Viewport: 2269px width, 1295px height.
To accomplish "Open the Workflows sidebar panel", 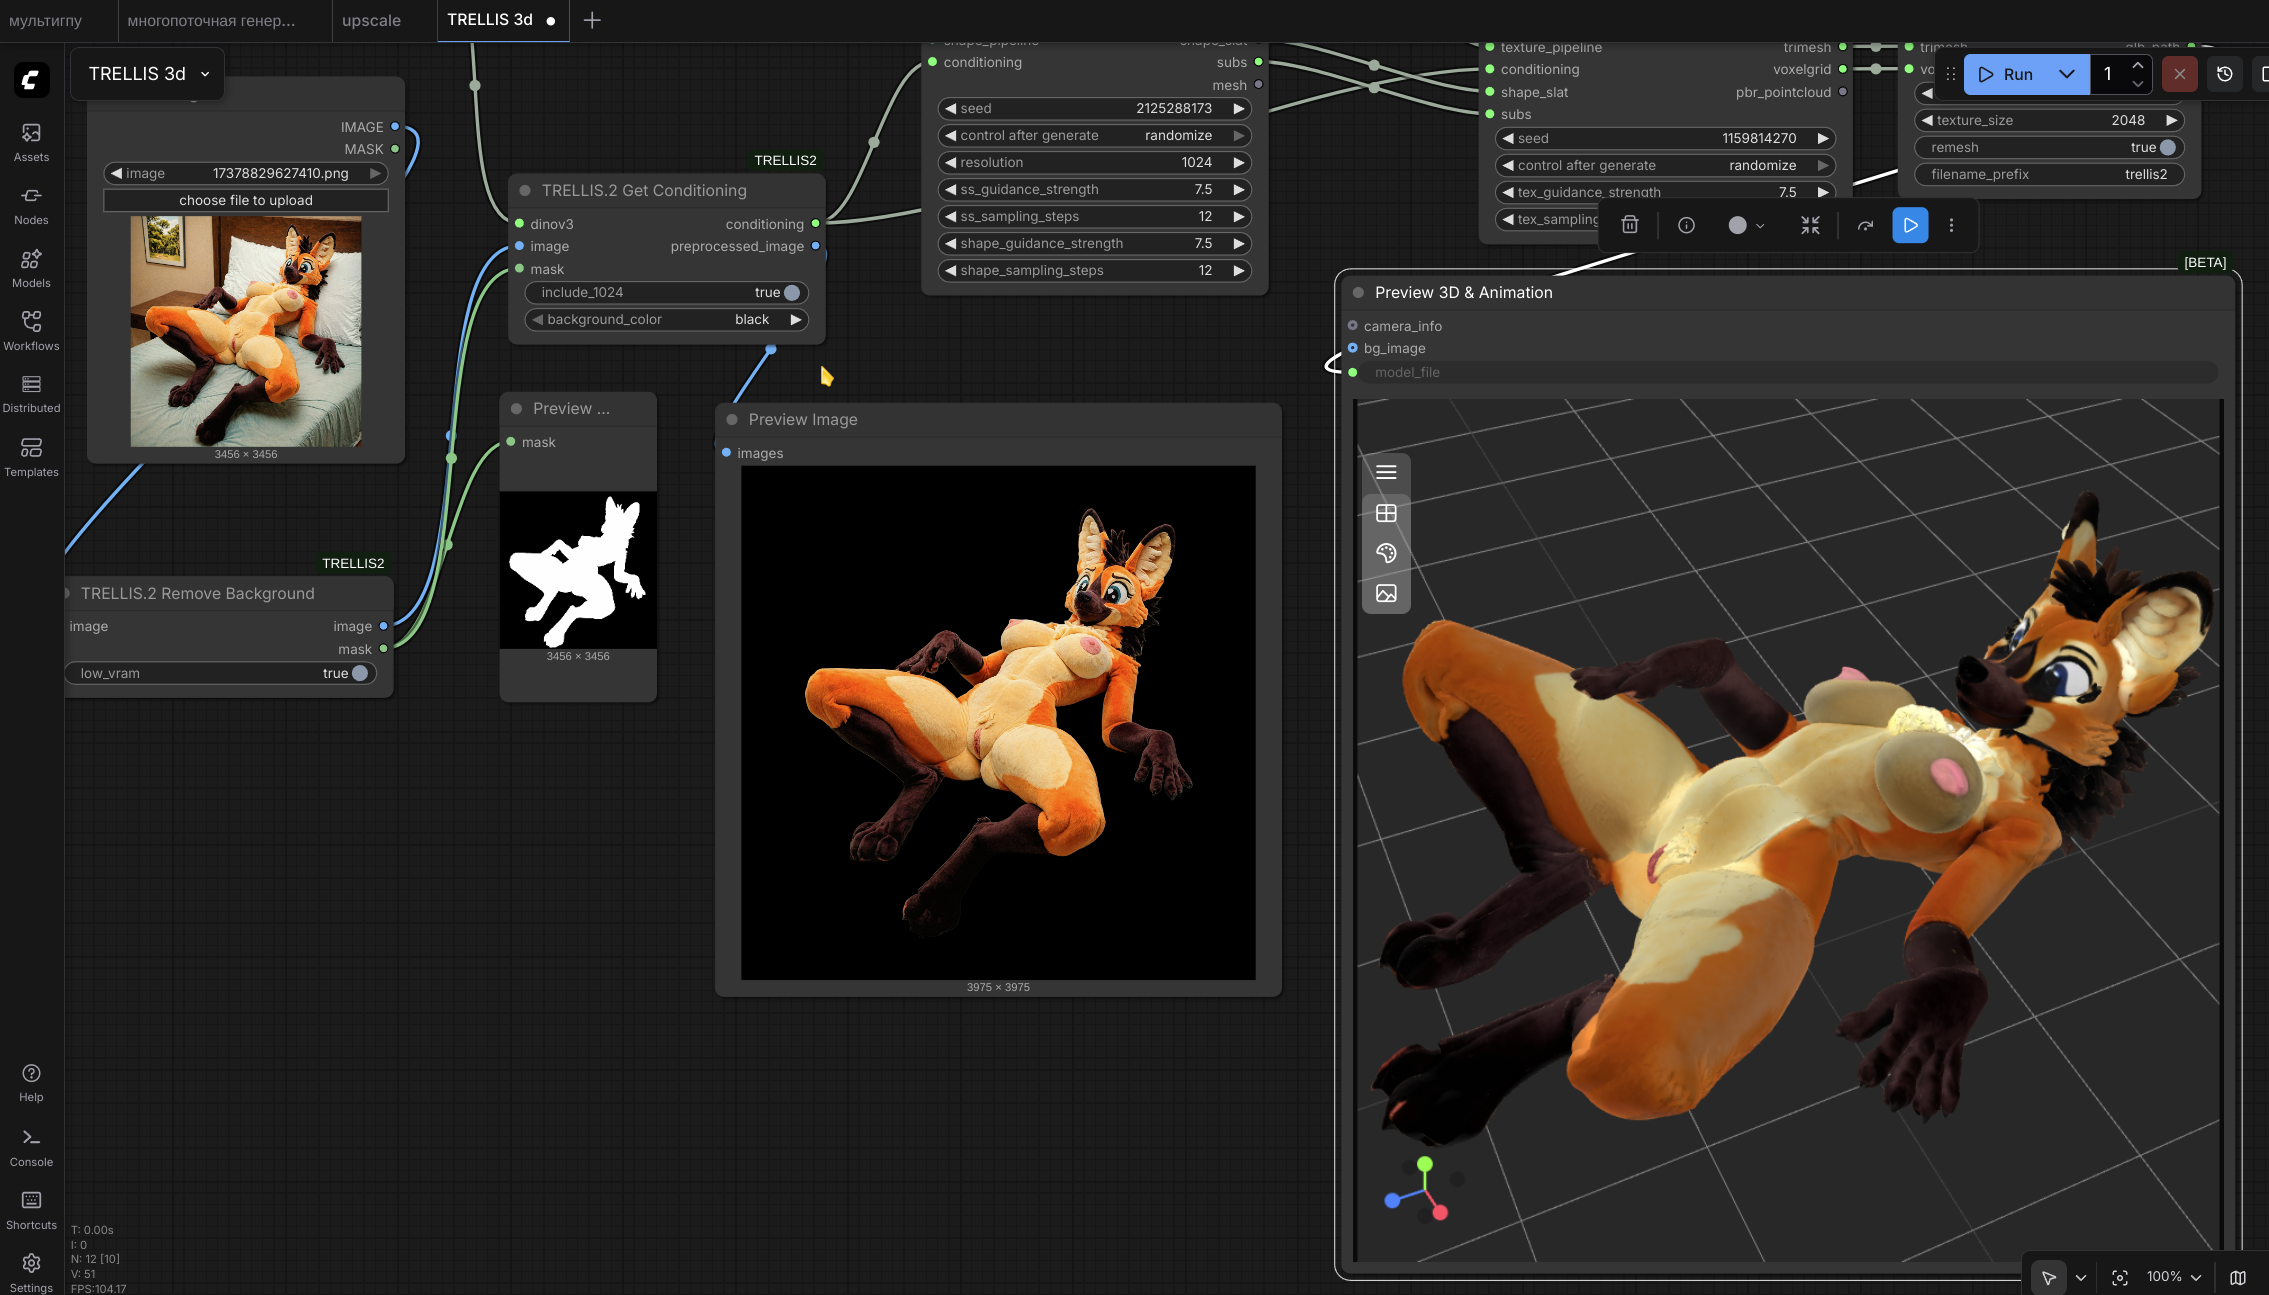I will coord(31,330).
